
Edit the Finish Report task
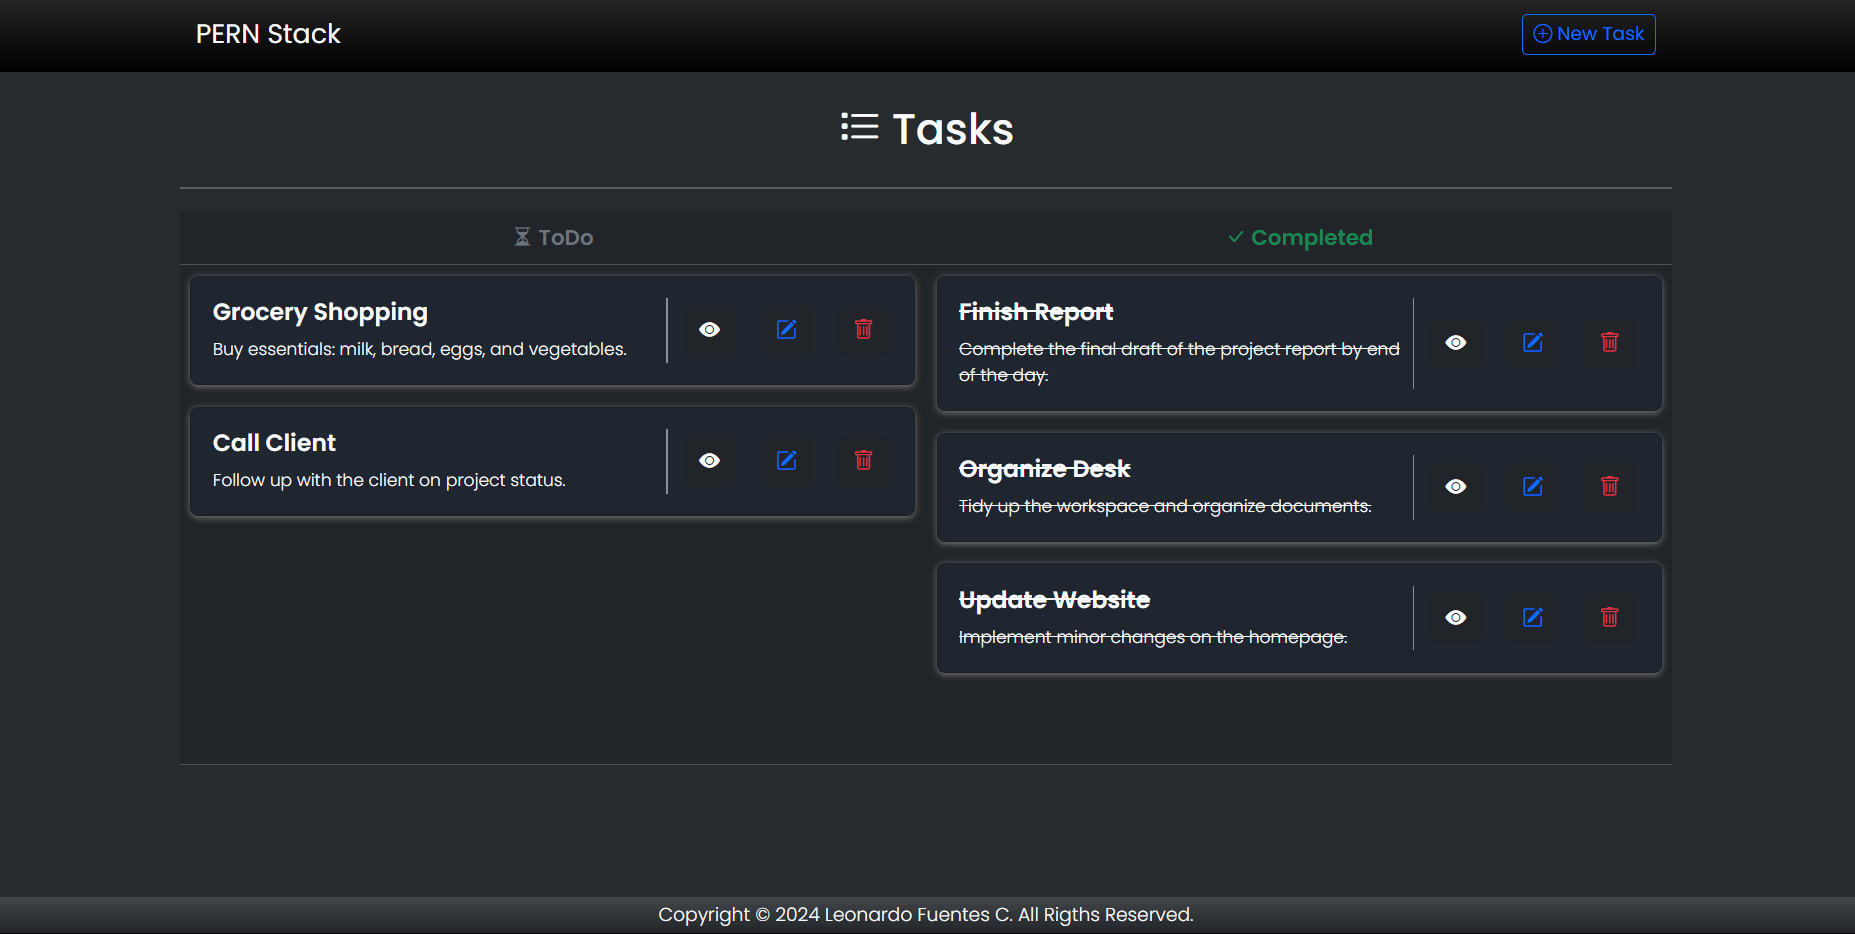[x=1533, y=343]
